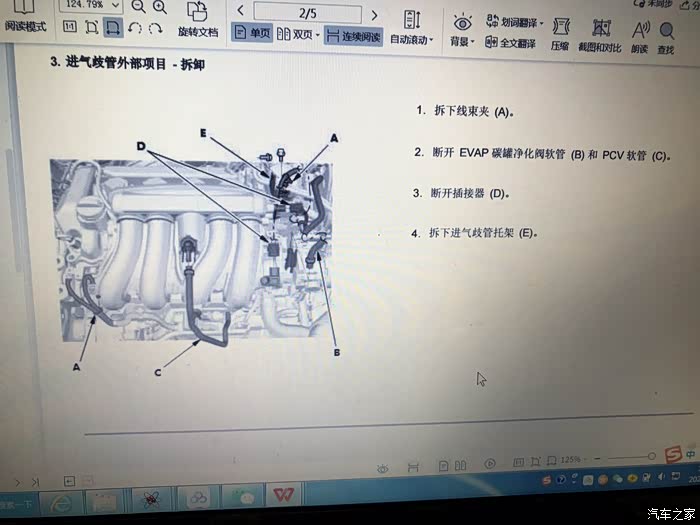Switch to 双页 double page view
The height and width of the screenshot is (525, 700).
coord(294,34)
